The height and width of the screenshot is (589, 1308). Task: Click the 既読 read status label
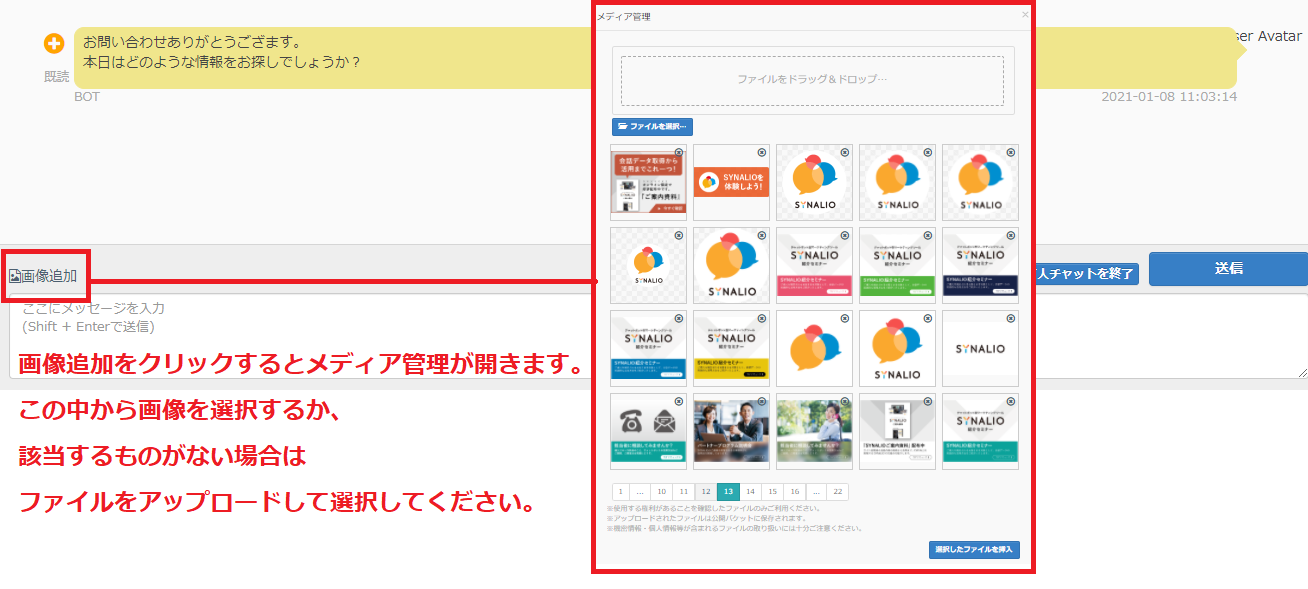[x=57, y=77]
